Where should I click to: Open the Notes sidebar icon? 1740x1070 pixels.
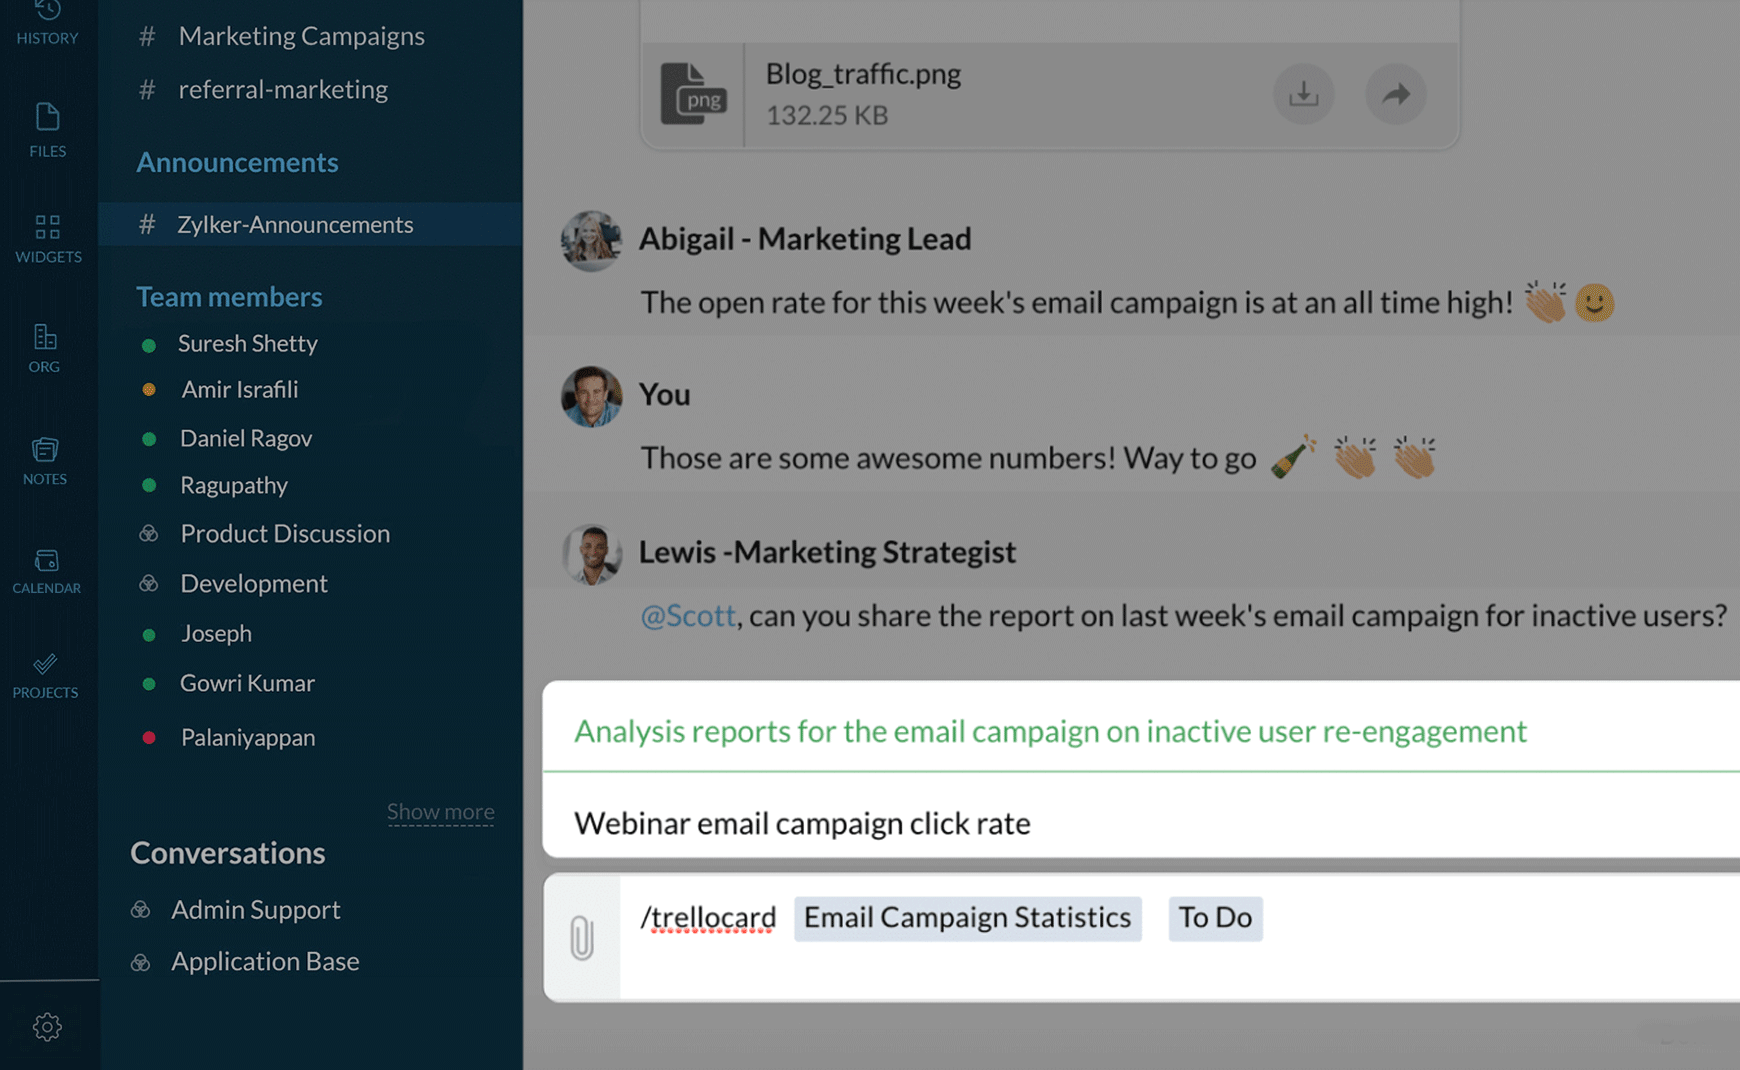coord(45,461)
